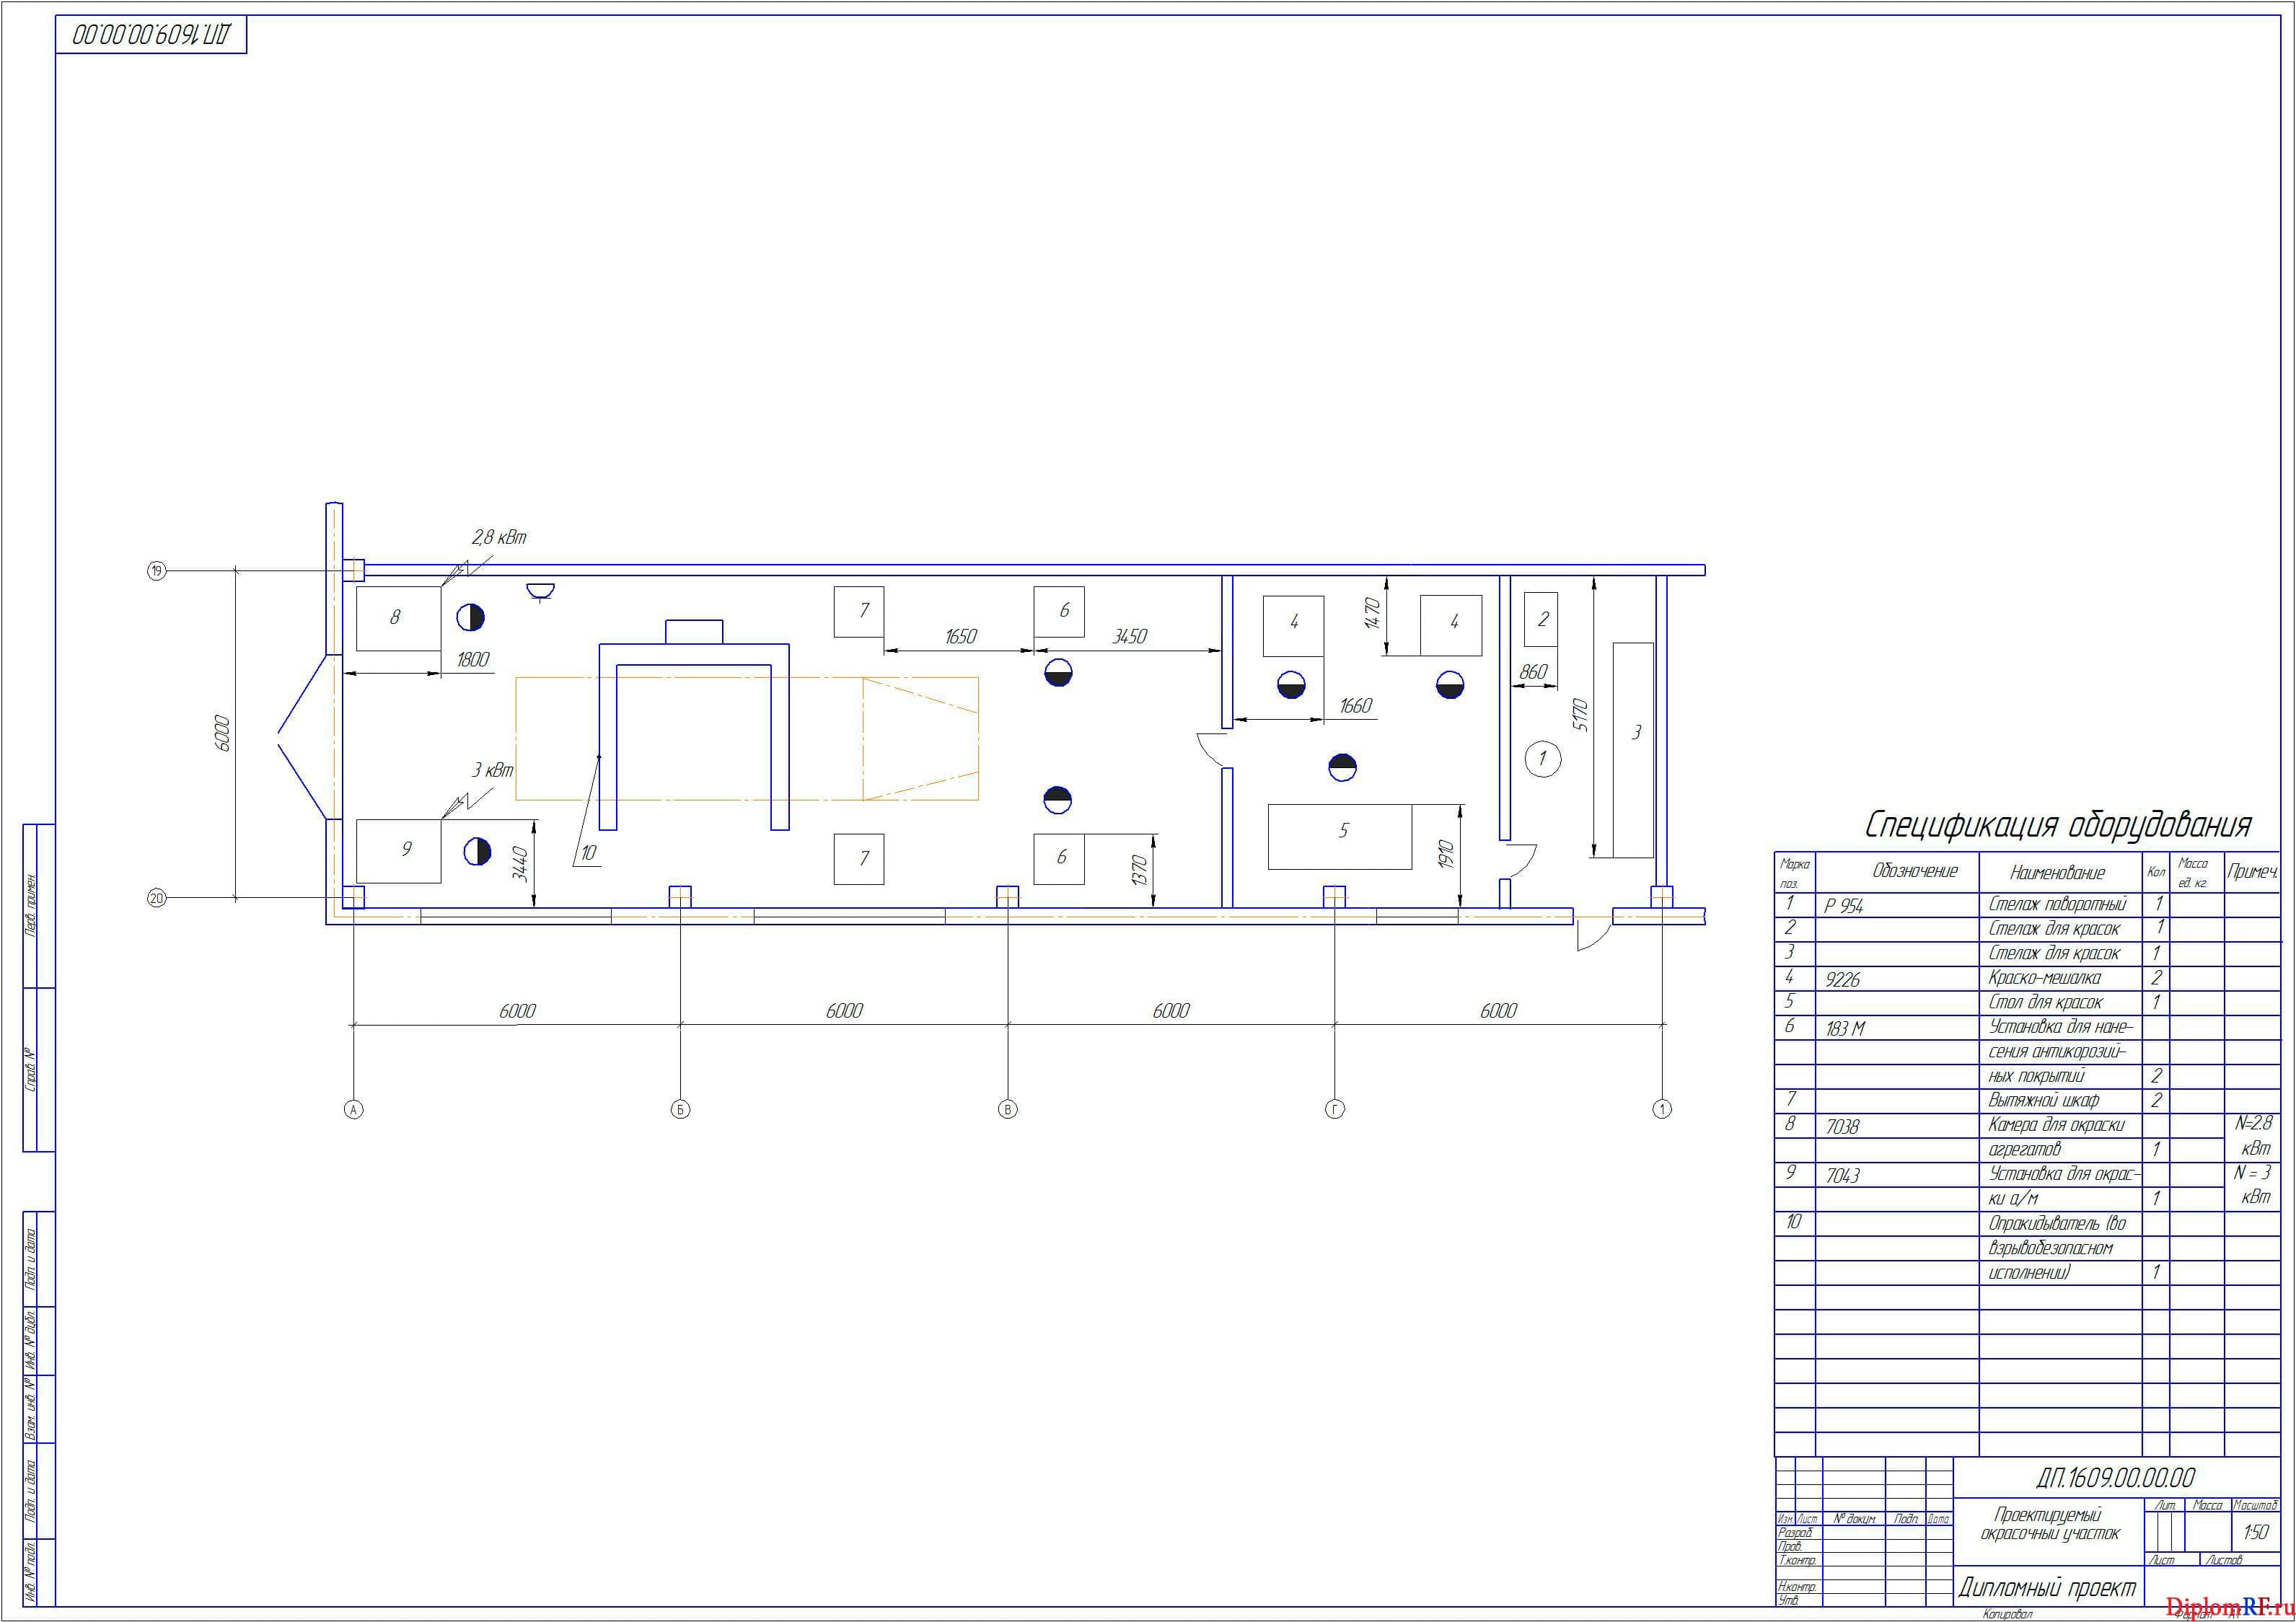Click the scale value "1:50"

(x=2255, y=1532)
